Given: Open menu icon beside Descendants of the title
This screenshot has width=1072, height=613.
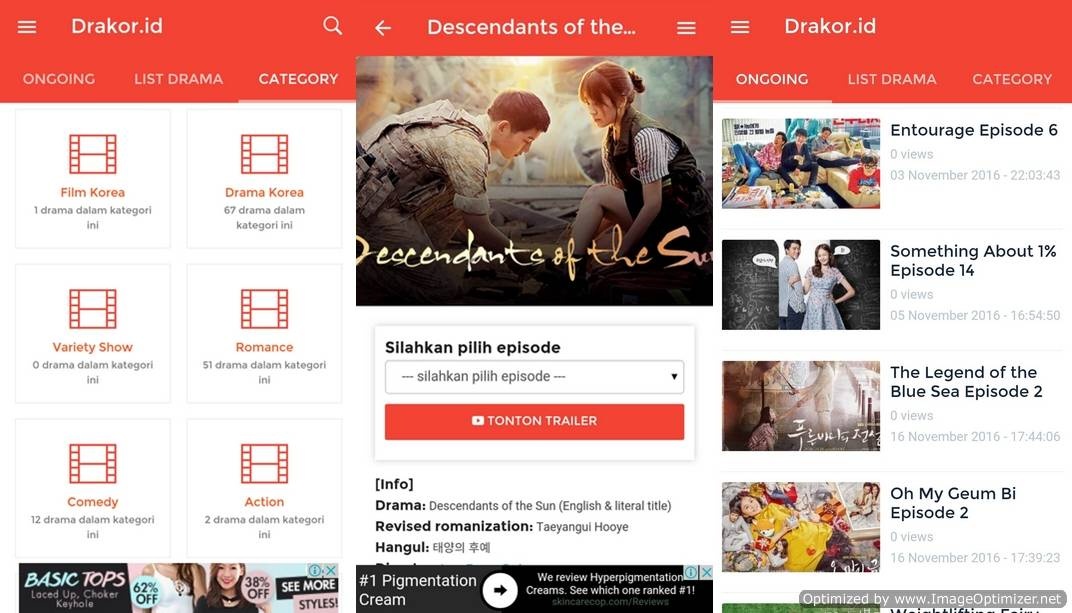Looking at the screenshot, I should pos(686,27).
